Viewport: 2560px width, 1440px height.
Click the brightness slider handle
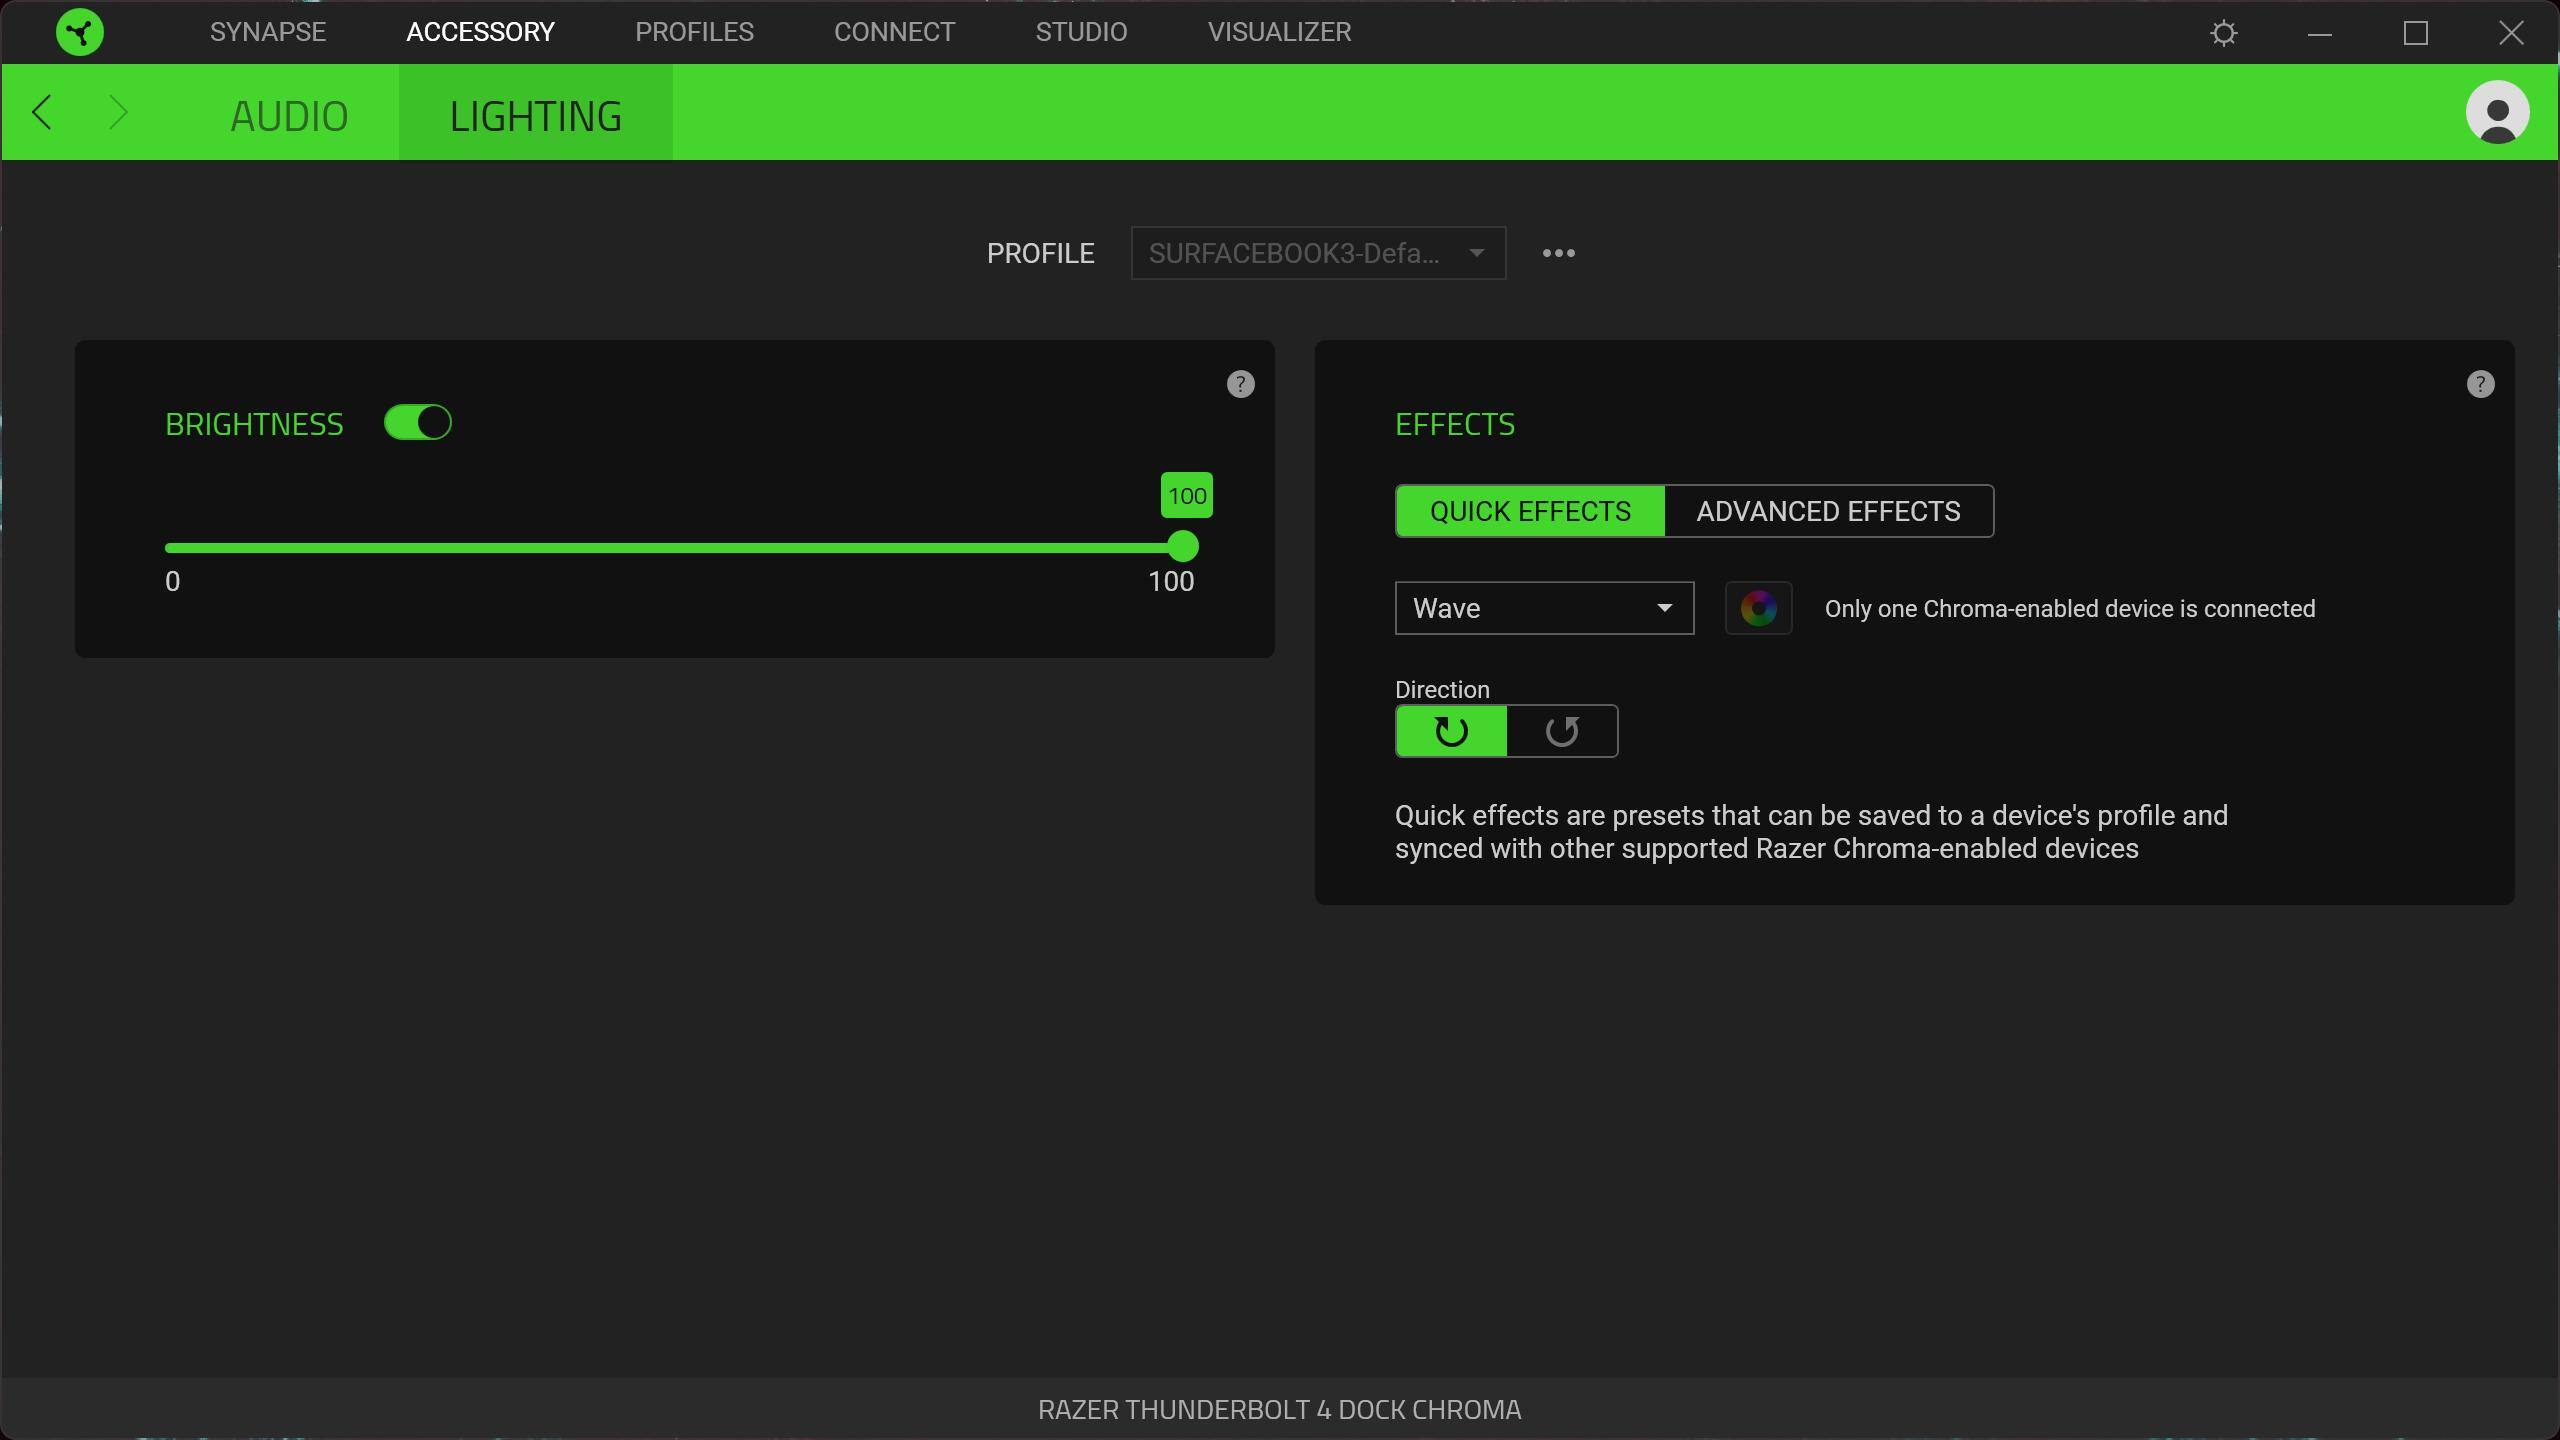coord(1183,547)
